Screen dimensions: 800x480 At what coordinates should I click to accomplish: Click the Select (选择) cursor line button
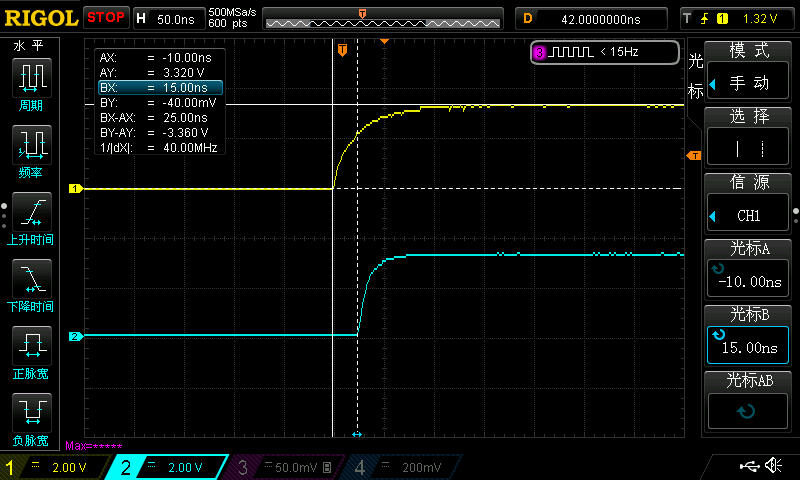[x=747, y=148]
